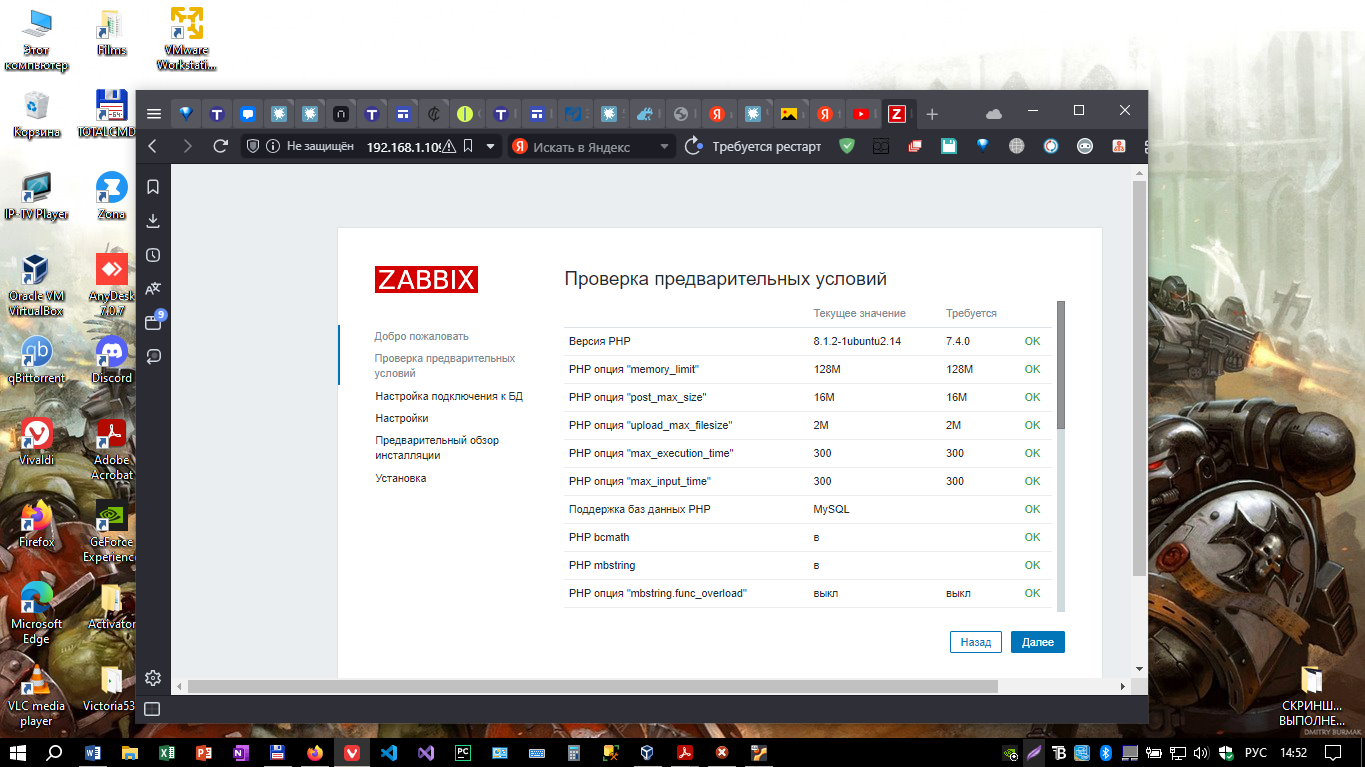
Task: Click the shield tracker blocker icon
Action: coord(254,146)
